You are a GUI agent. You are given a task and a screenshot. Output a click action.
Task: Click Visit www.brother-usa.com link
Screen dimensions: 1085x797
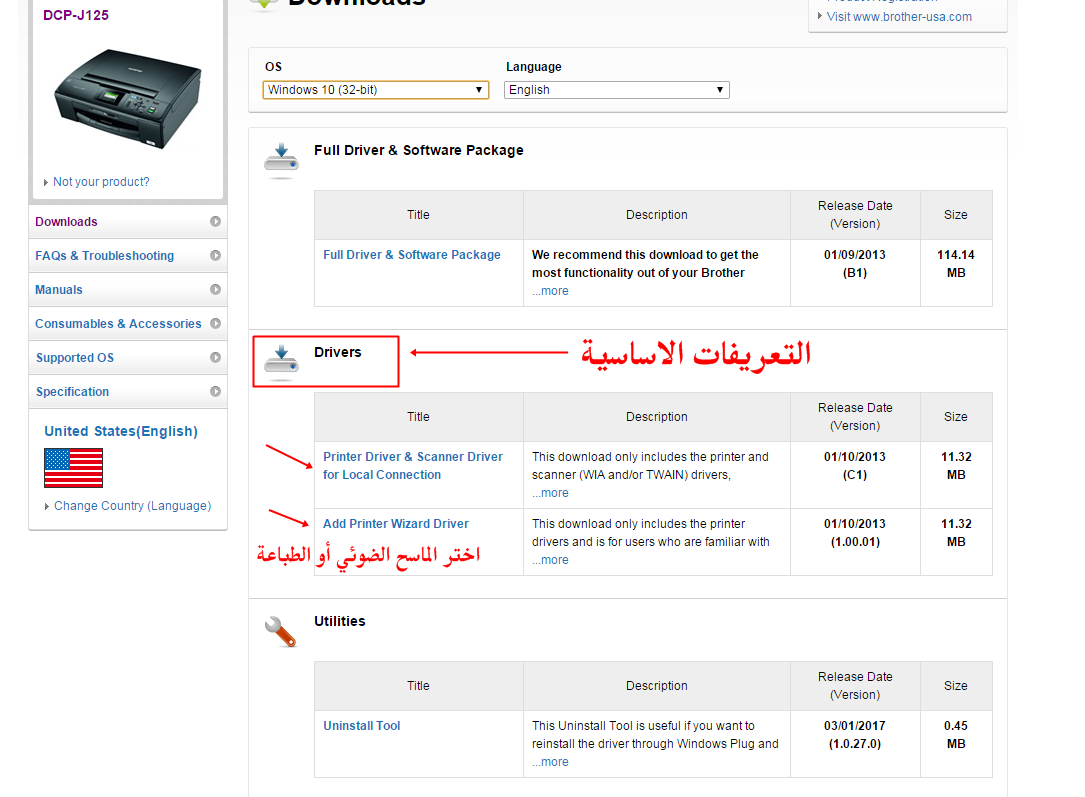pyautogui.click(x=899, y=17)
